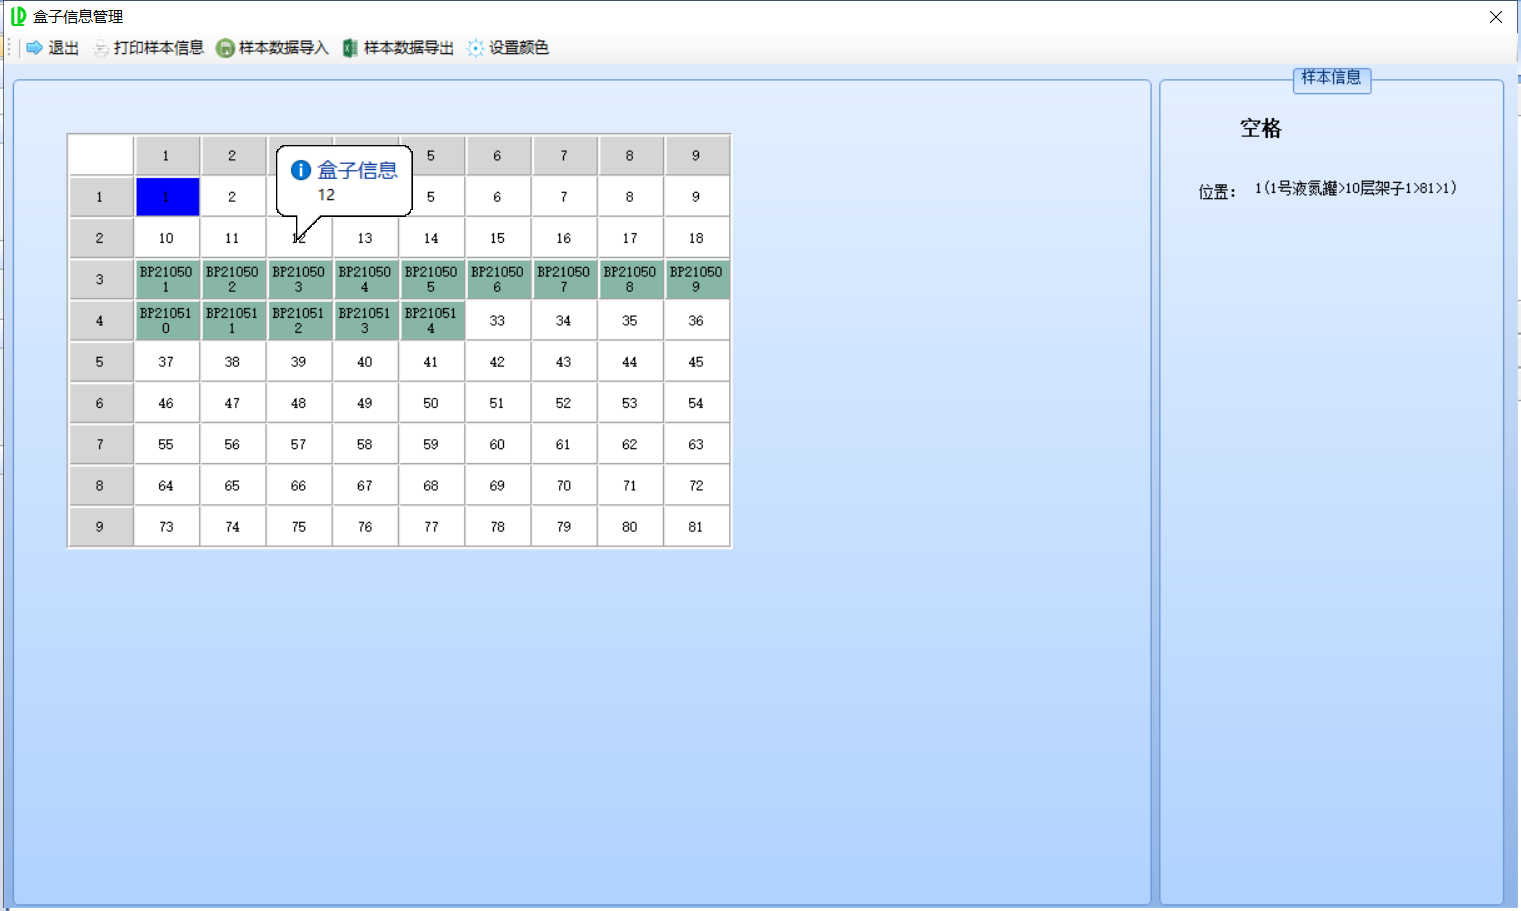This screenshot has height=911, width=1521.
Task: Select empty slot 54
Action: [697, 403]
